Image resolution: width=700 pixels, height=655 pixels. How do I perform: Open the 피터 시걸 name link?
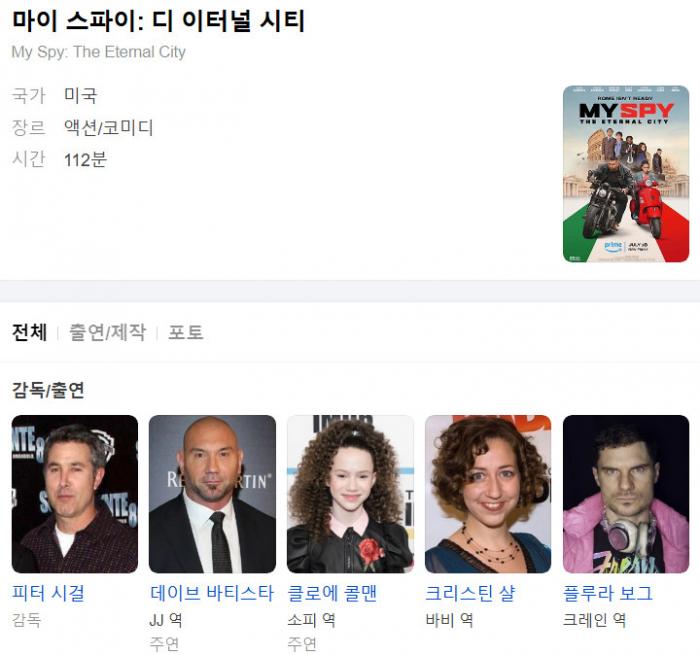pyautogui.click(x=48, y=593)
